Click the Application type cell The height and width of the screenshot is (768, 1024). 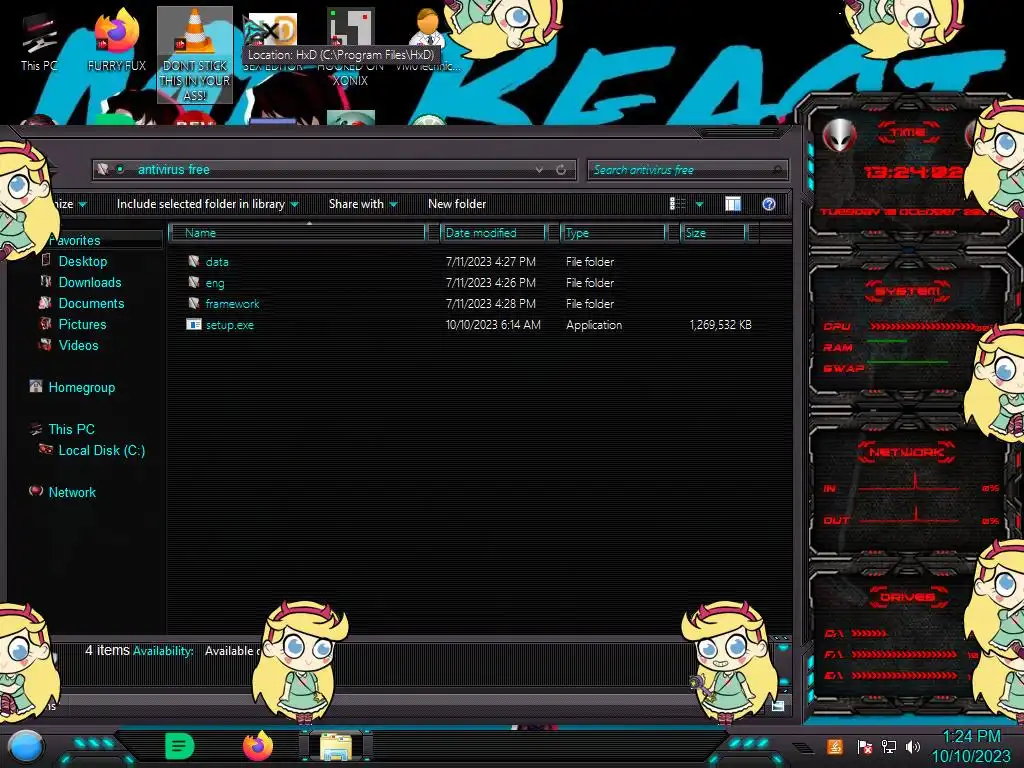(594, 325)
